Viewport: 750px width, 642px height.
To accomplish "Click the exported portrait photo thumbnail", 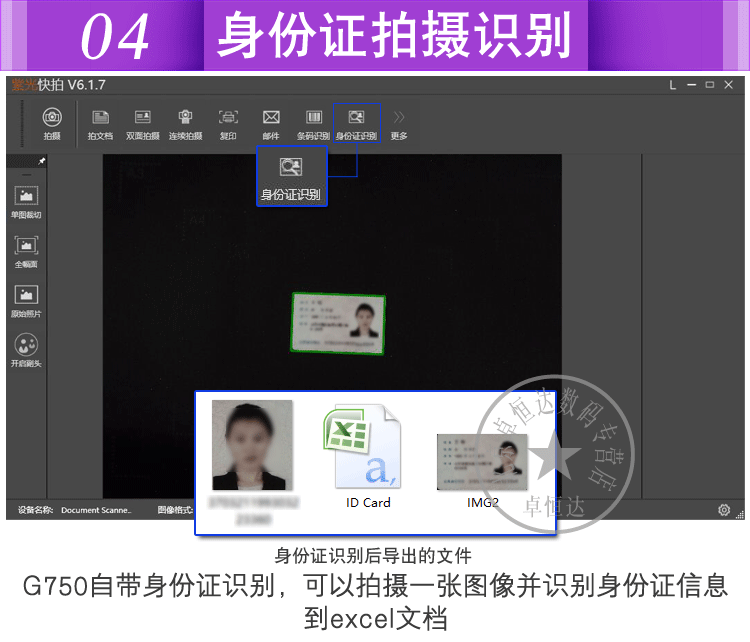I will 252,444.
